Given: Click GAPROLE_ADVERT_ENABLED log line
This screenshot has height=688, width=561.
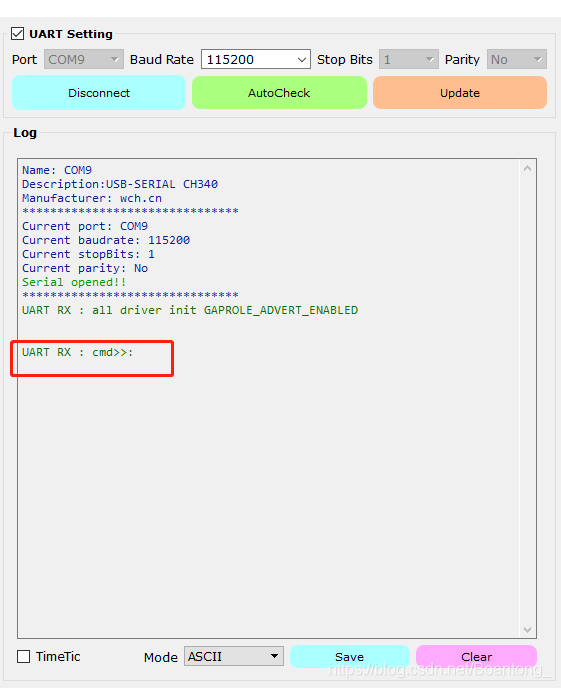Looking at the screenshot, I should click(x=190, y=310).
